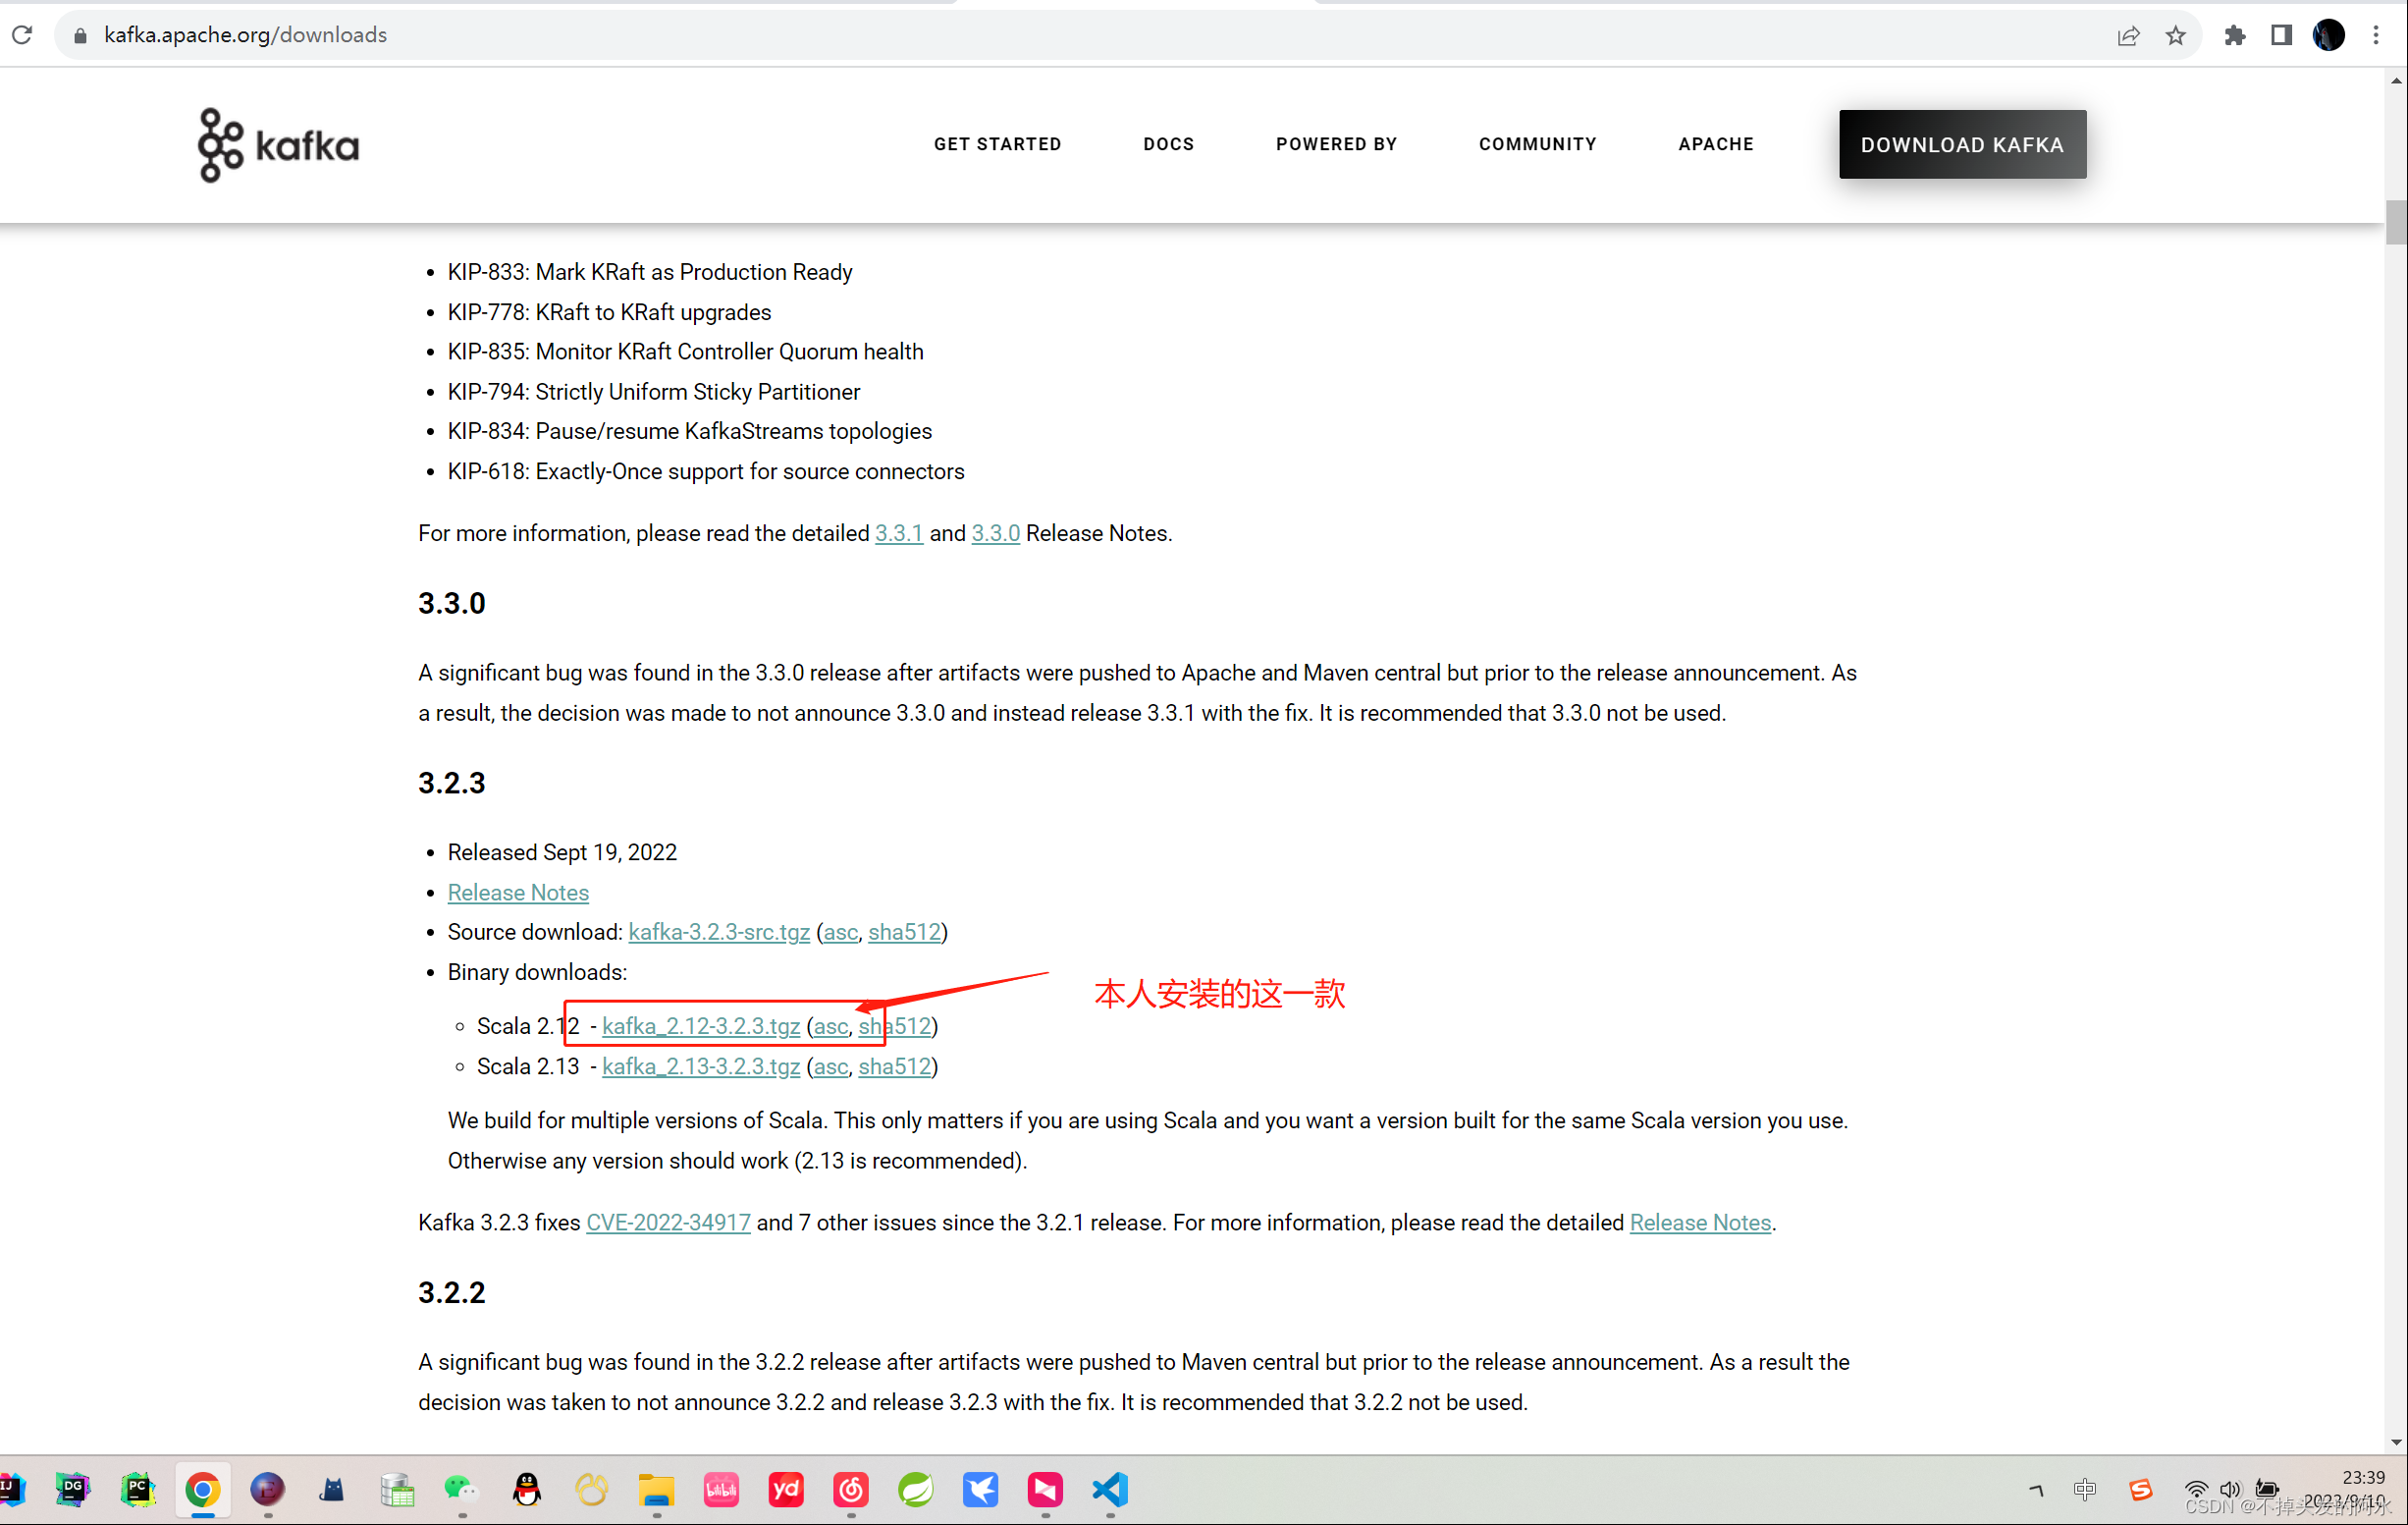
Task: Open sha512 checksum for Scala 2.12 binary
Action: point(894,1026)
